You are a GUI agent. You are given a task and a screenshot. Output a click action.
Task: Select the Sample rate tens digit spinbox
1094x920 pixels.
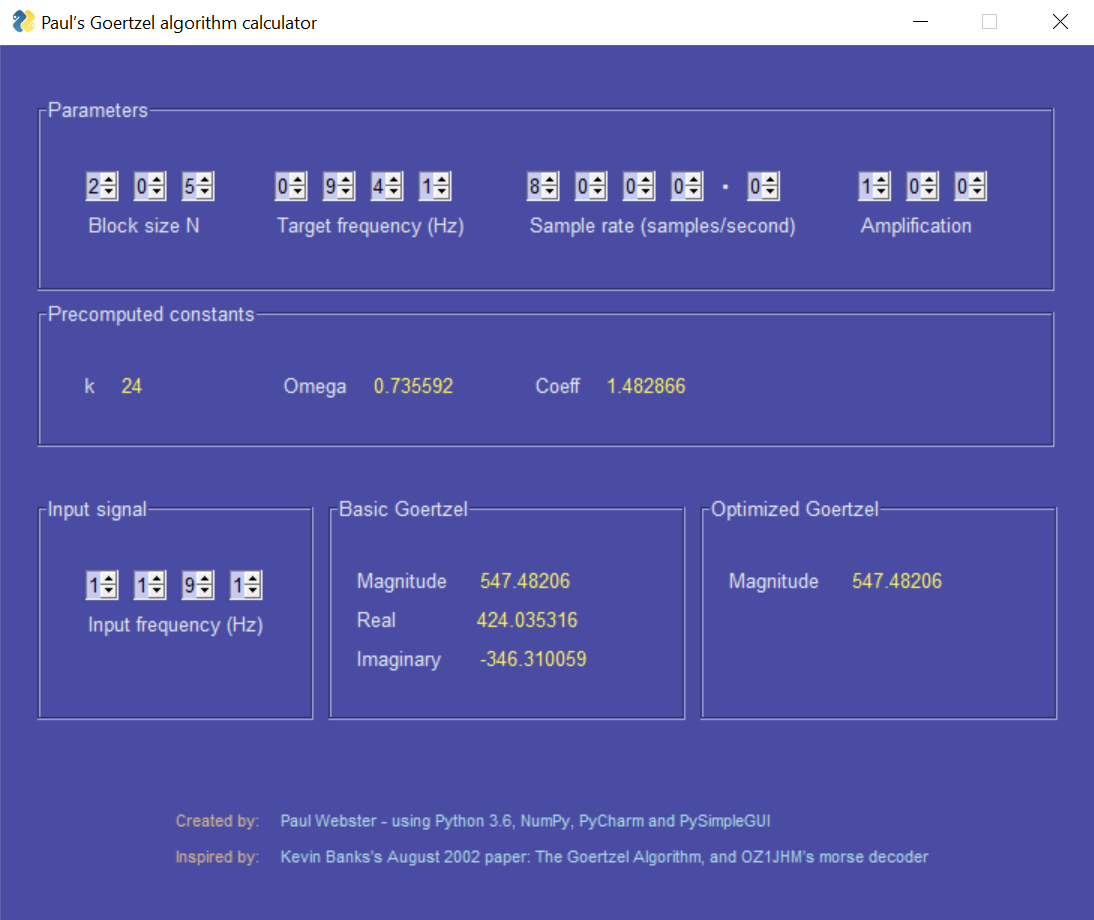(640, 186)
